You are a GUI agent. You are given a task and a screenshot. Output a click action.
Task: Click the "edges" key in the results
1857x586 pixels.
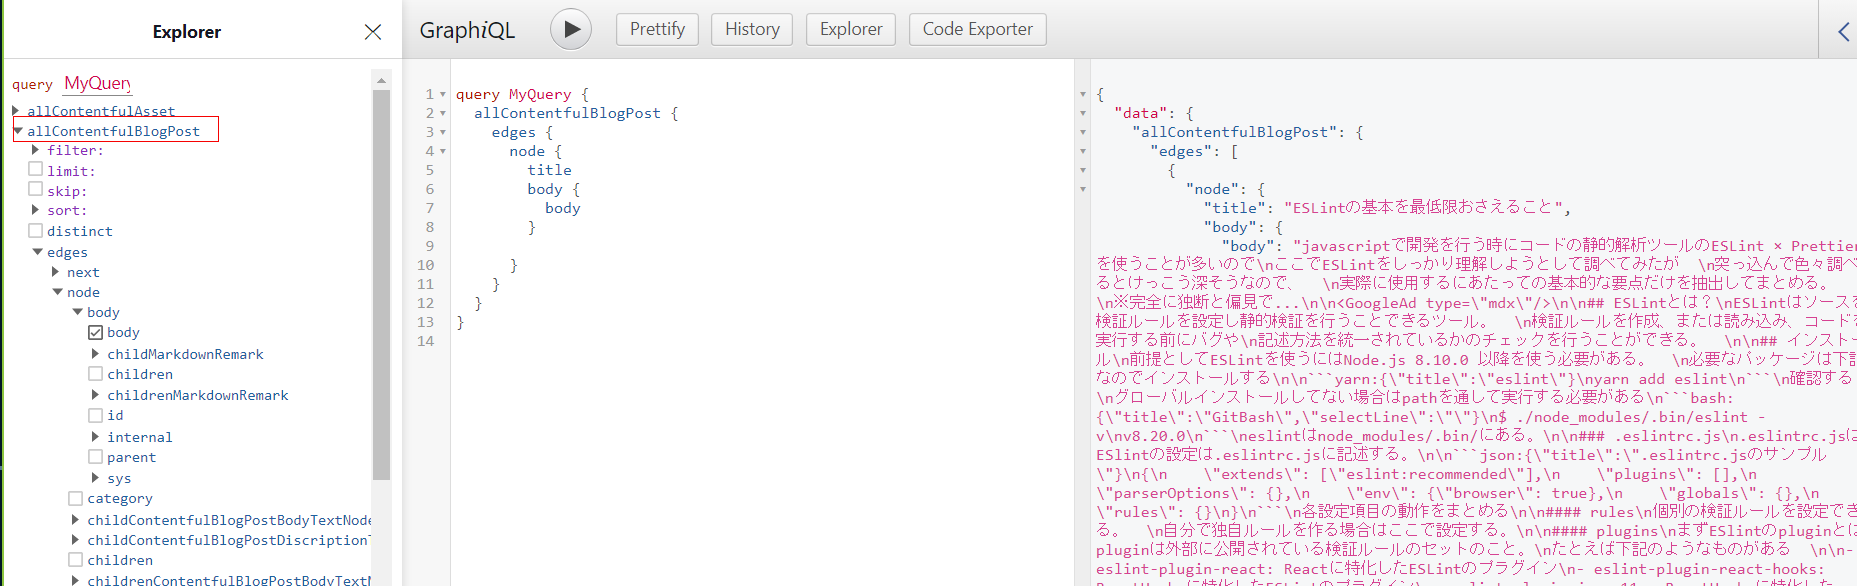click(1184, 151)
